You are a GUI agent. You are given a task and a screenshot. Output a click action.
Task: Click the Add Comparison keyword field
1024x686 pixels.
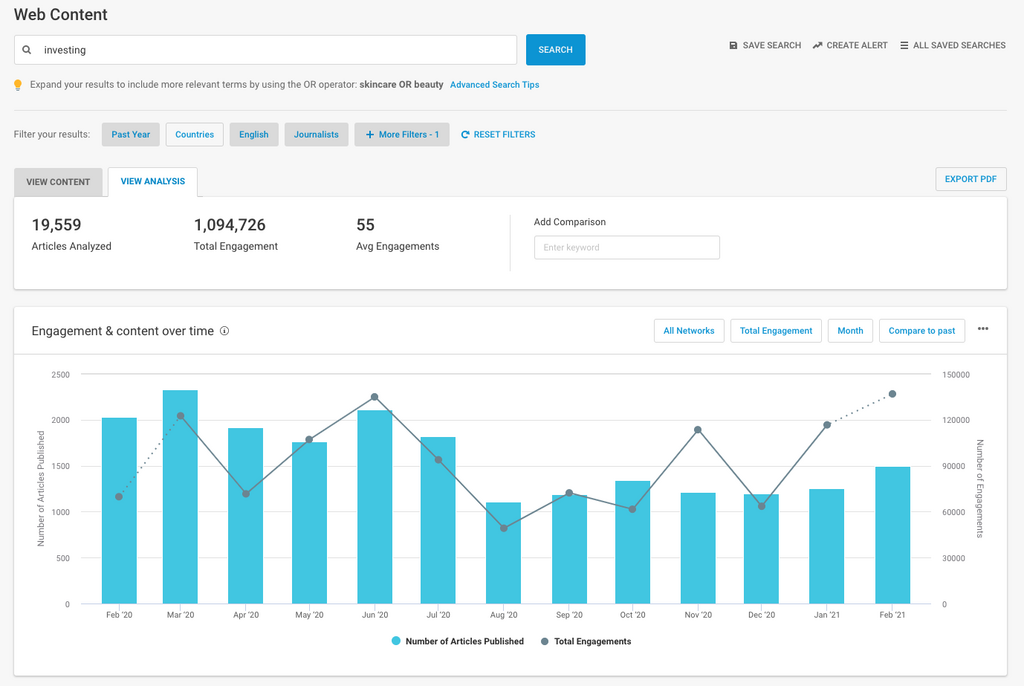pyautogui.click(x=626, y=248)
